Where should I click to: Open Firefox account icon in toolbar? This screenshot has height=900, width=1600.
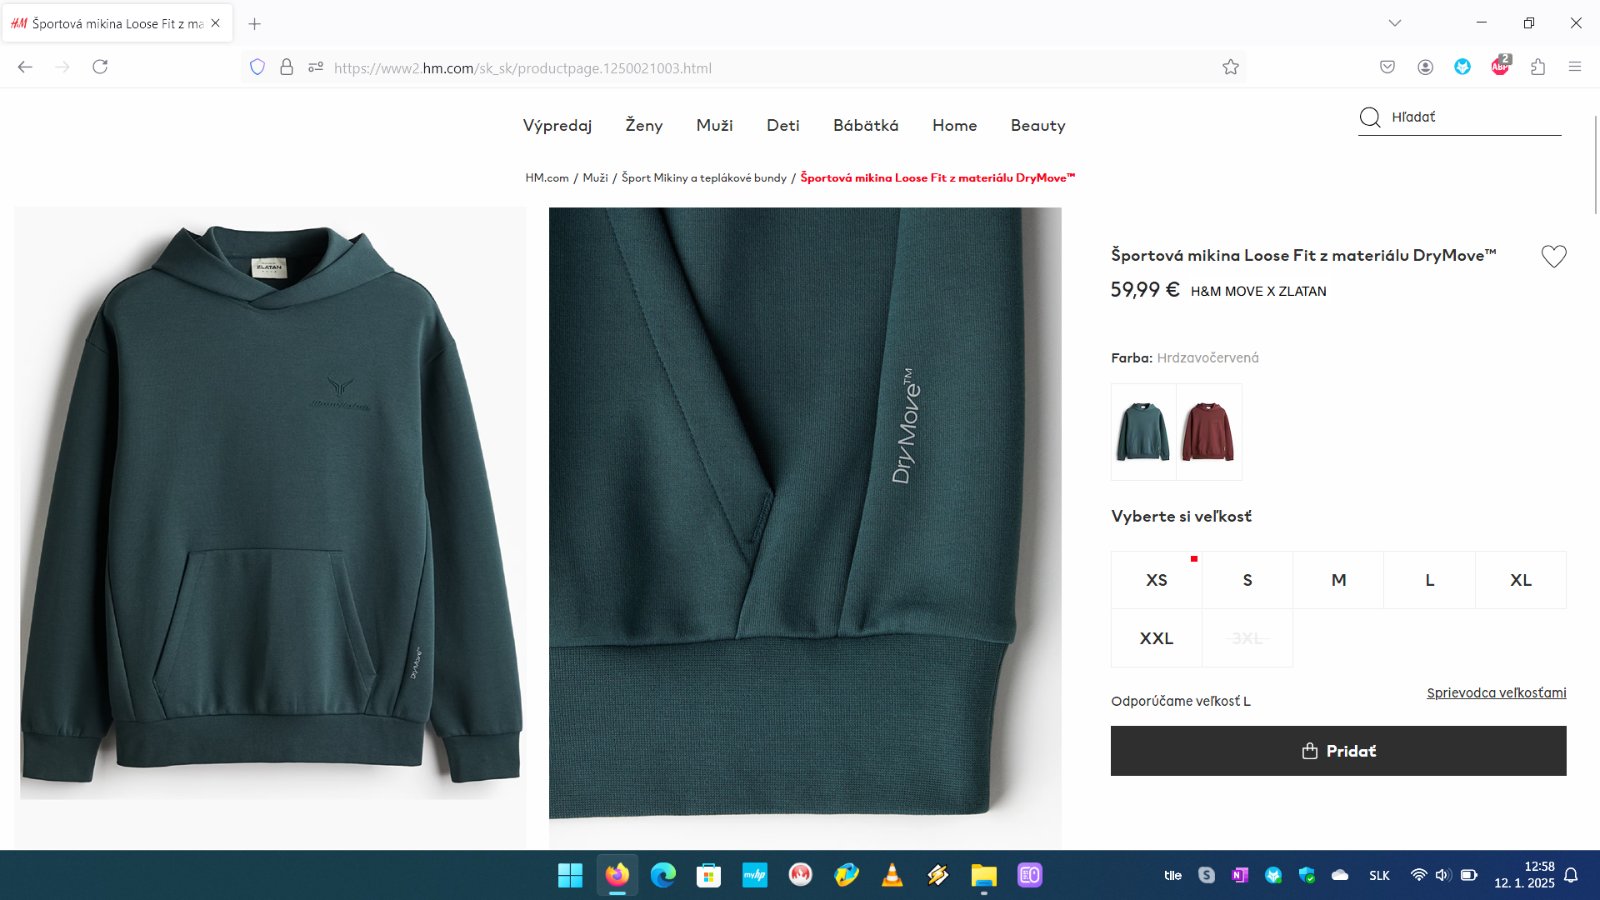click(x=1425, y=67)
